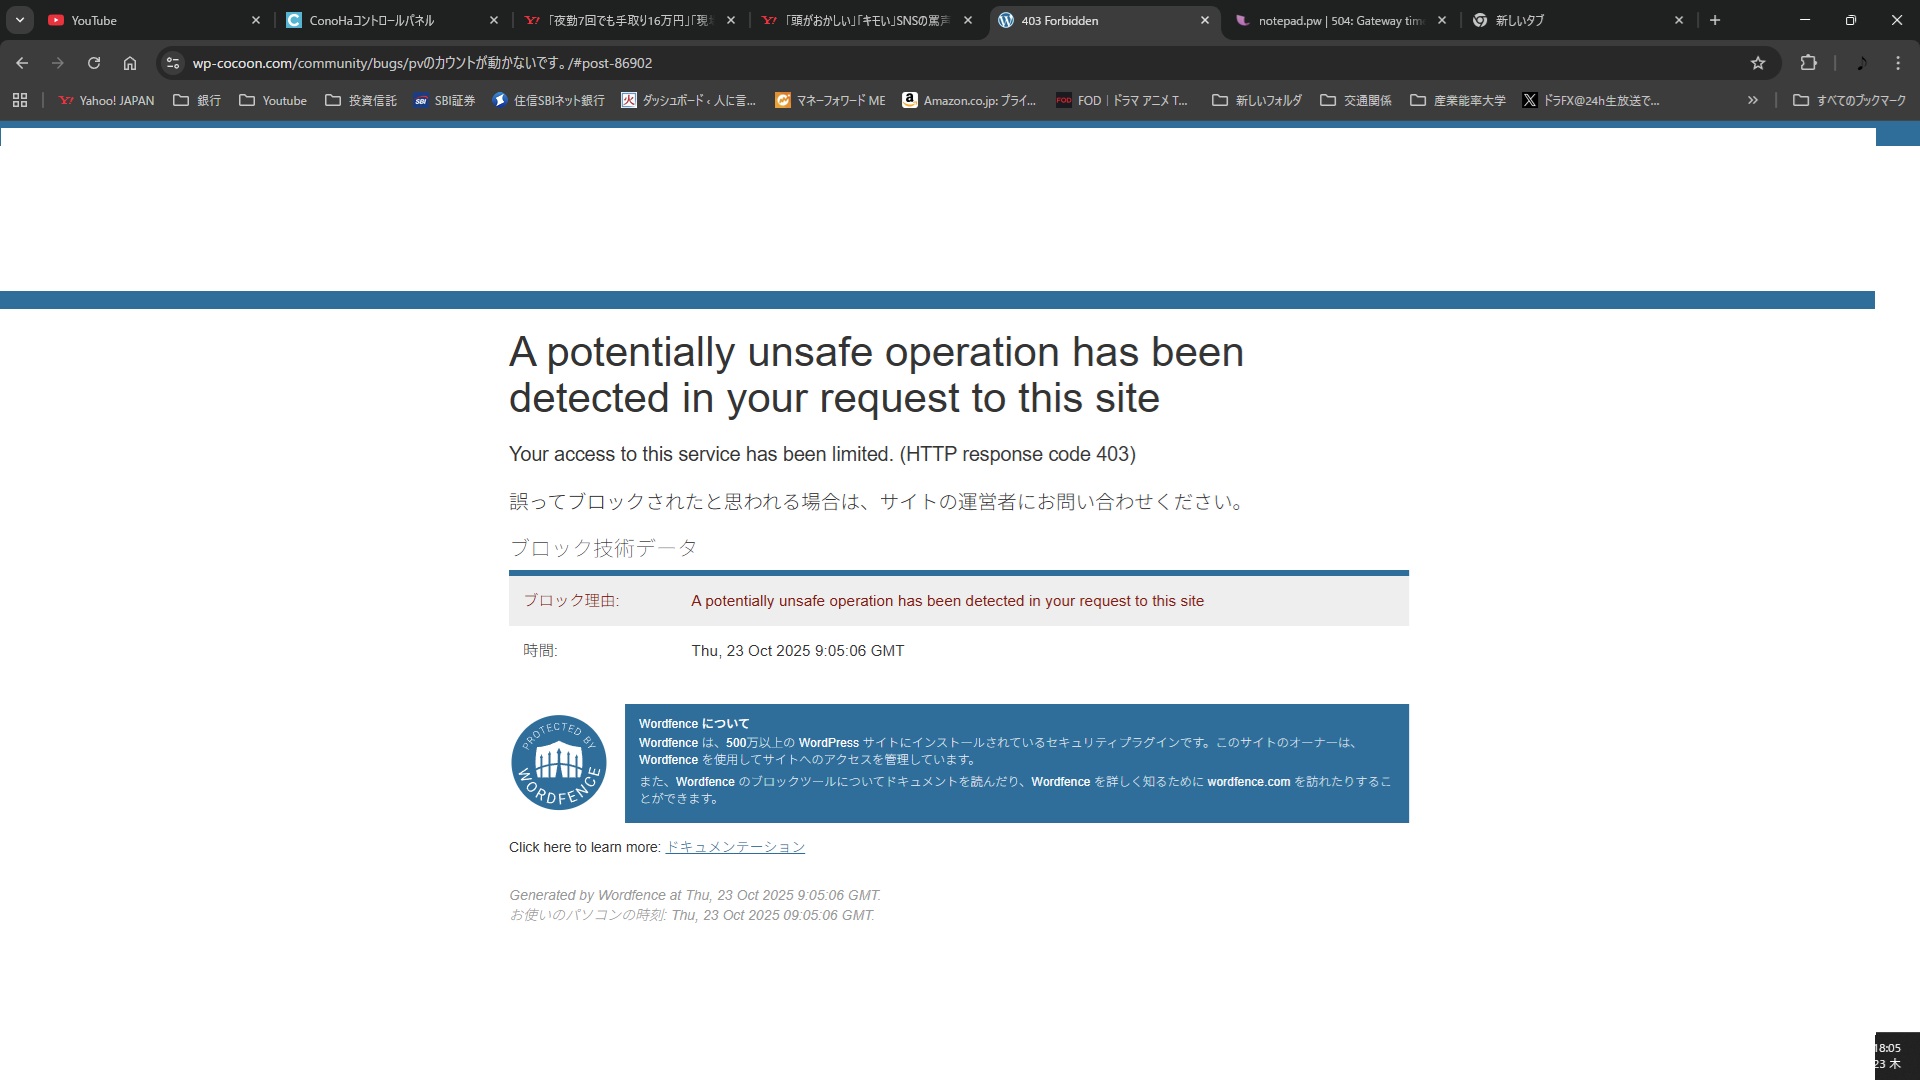The image size is (1920, 1080).
Task: View site information icon in address bar
Action: click(173, 63)
